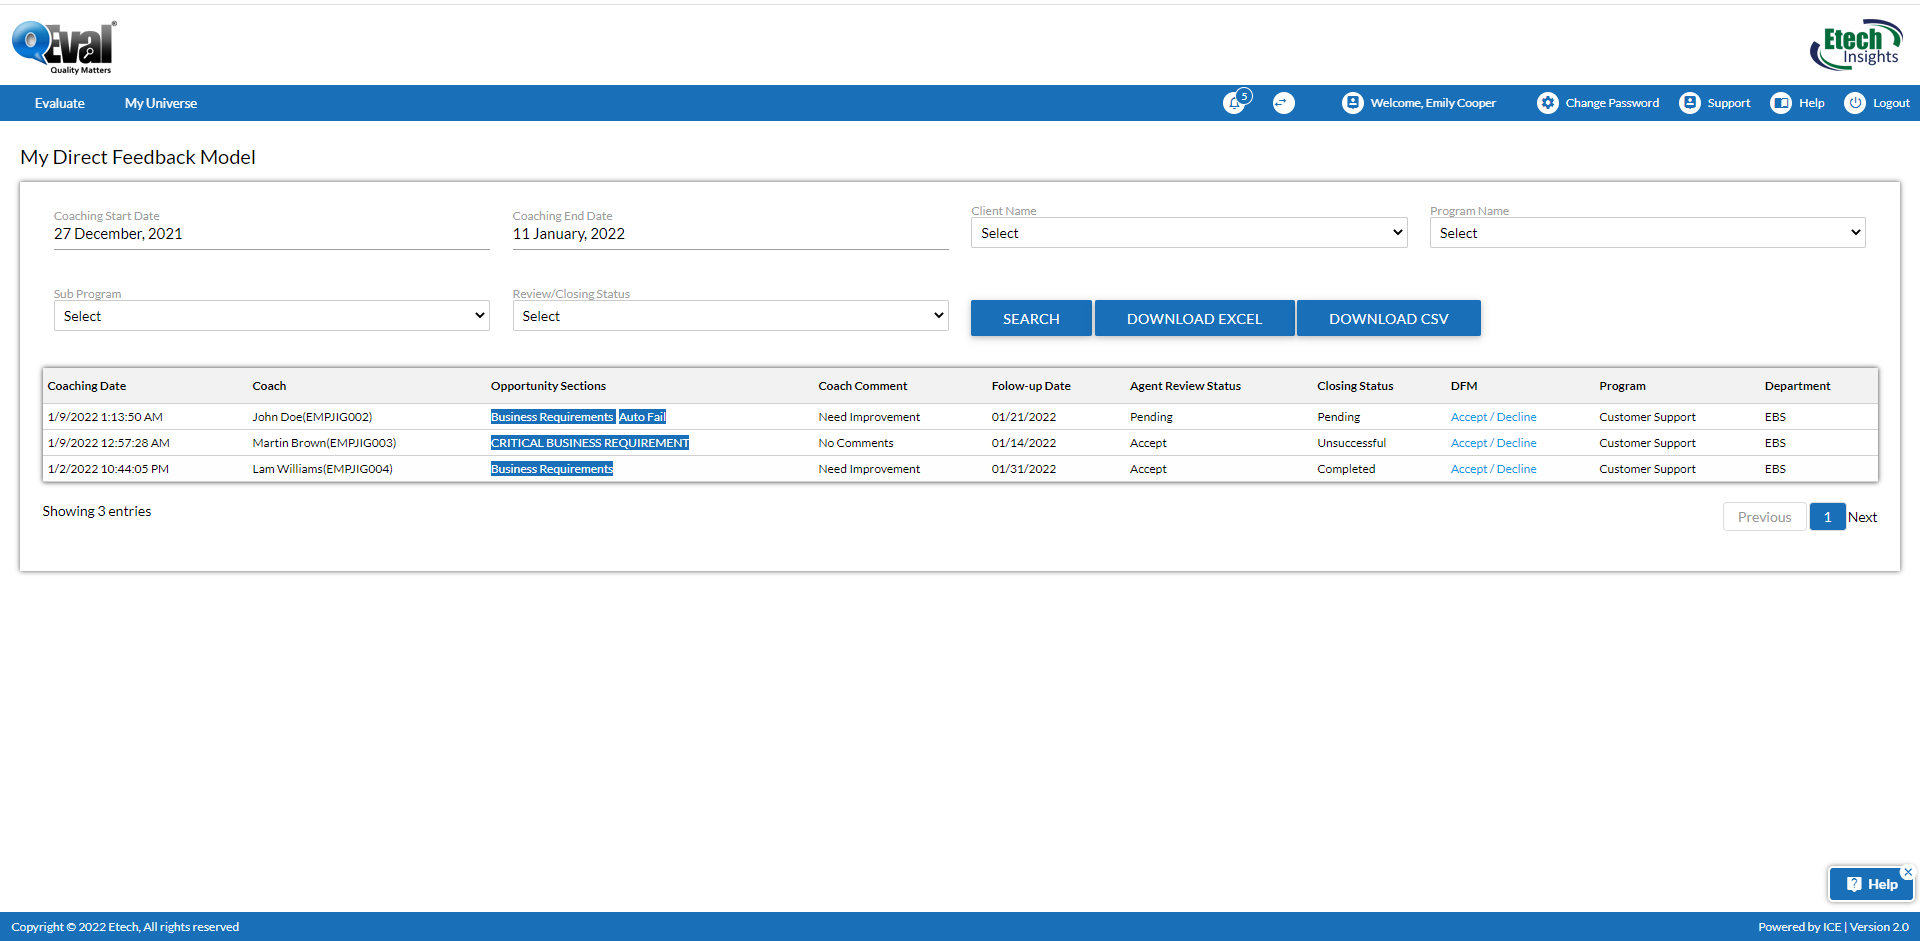Click the Support person icon
The height and width of the screenshot is (941, 1920).
coord(1689,103)
